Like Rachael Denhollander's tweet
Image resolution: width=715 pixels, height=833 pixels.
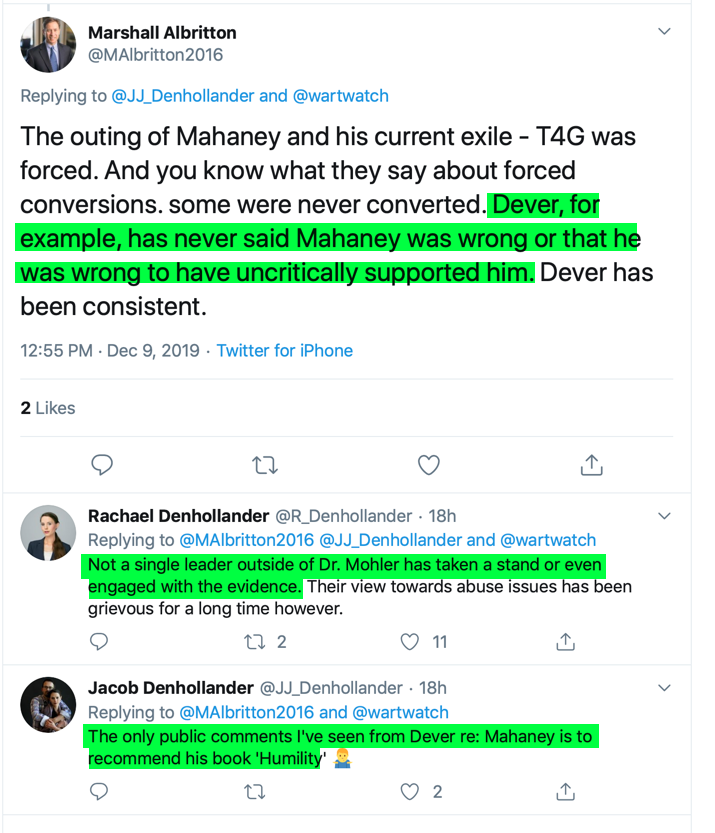coord(410,641)
